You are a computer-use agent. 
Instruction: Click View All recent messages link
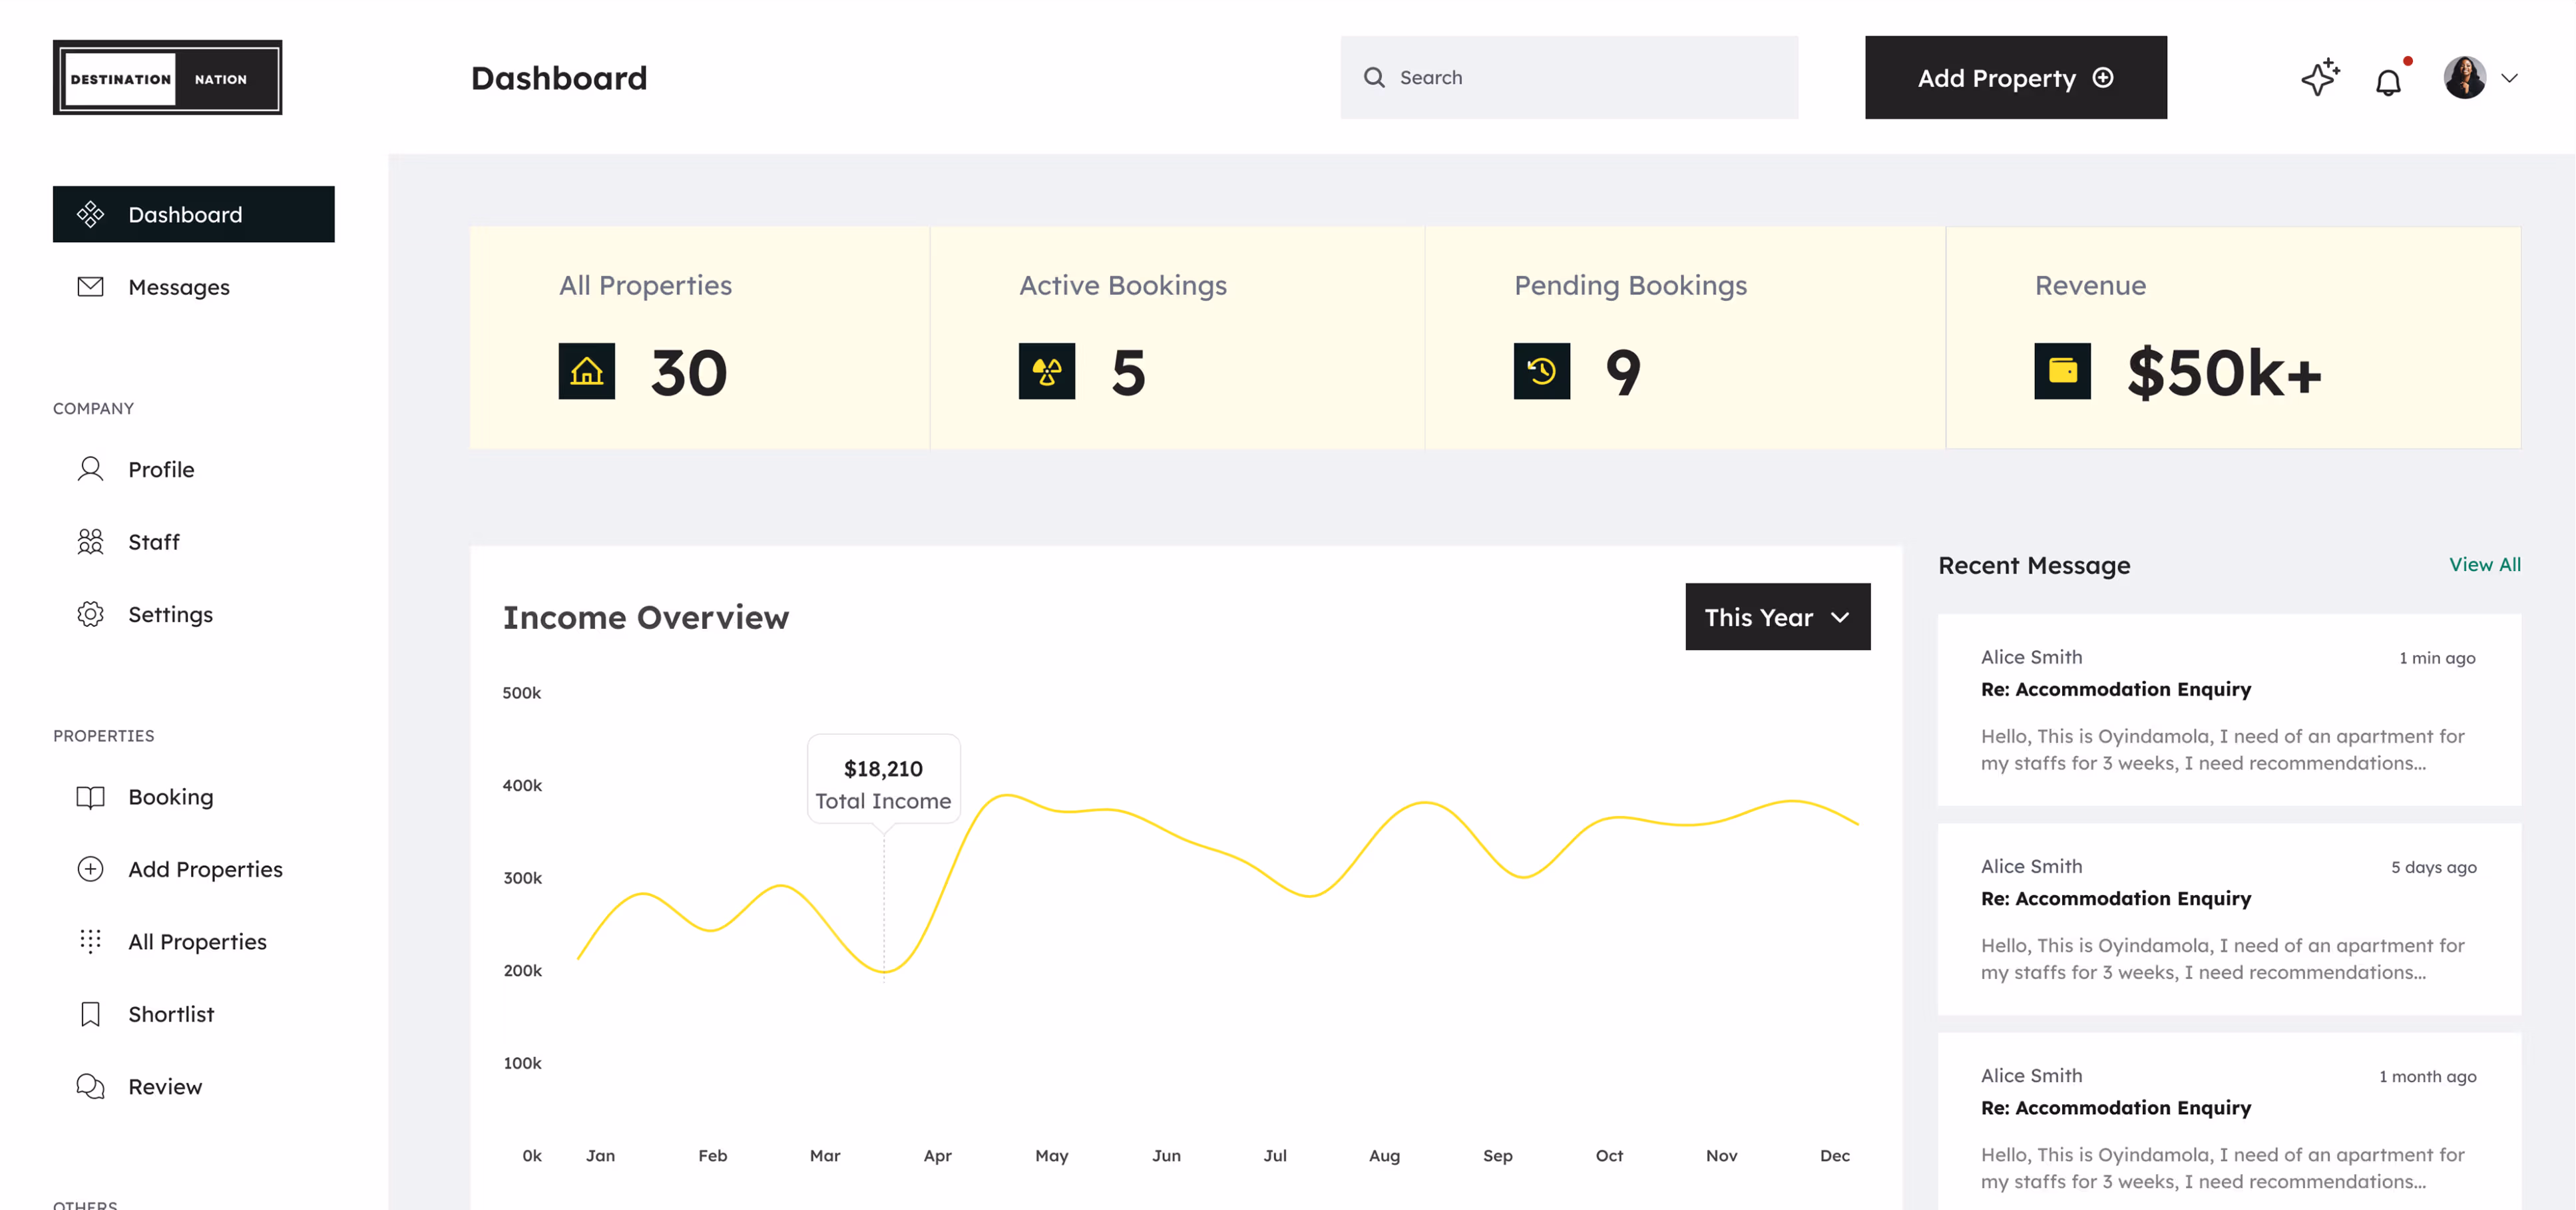pyautogui.click(x=2484, y=564)
